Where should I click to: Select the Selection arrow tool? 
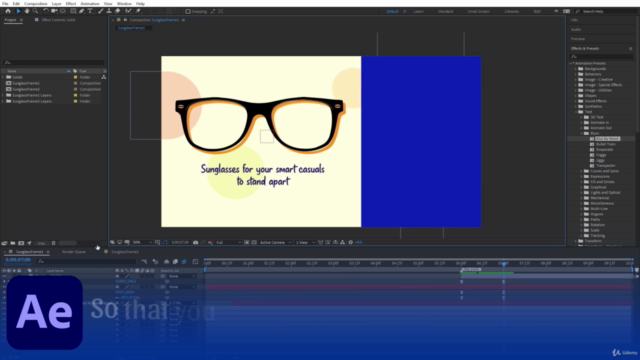[x=18, y=11]
